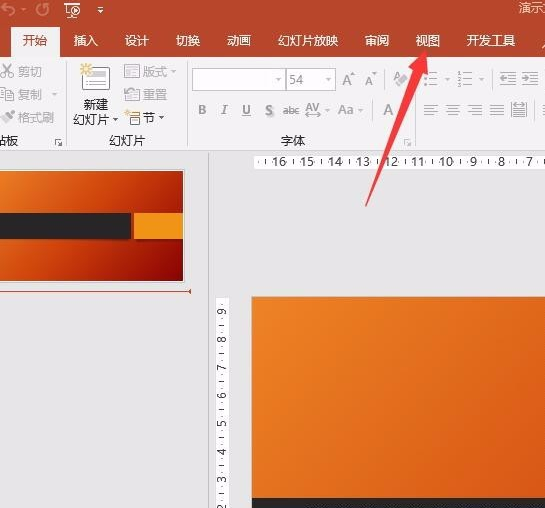Open the font color A picker
The width and height of the screenshot is (545, 508).
[x=388, y=110]
